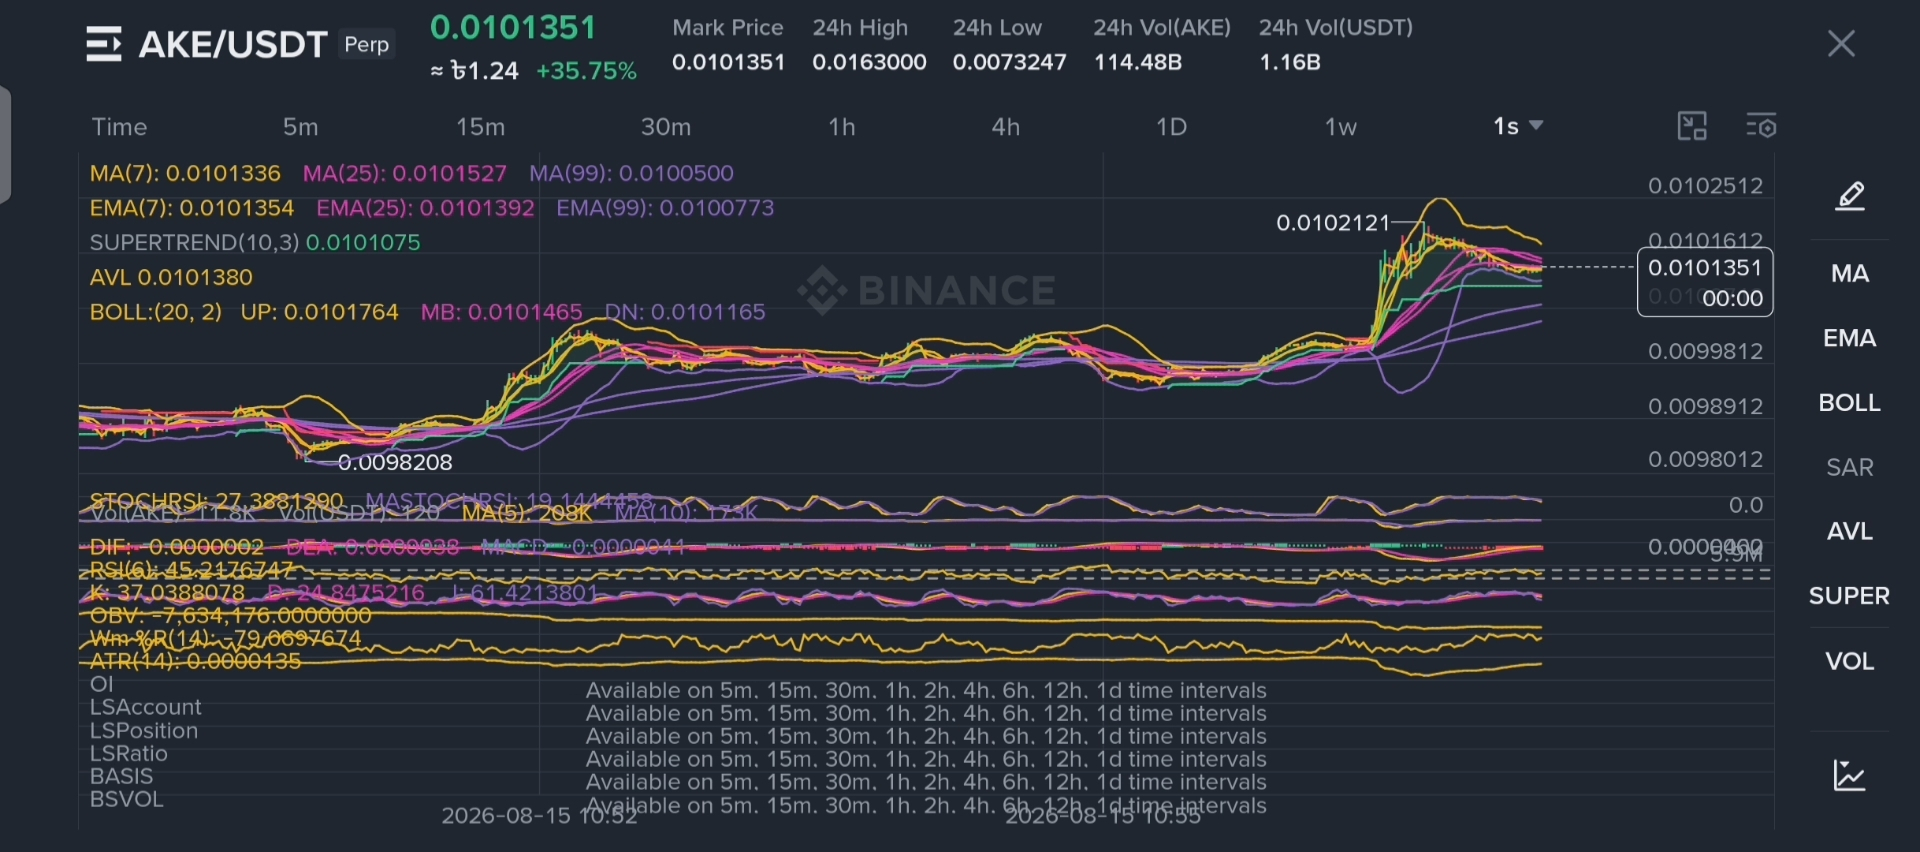Open chart indicator settings icon
The height and width of the screenshot is (852, 1920).
pos(1761,126)
